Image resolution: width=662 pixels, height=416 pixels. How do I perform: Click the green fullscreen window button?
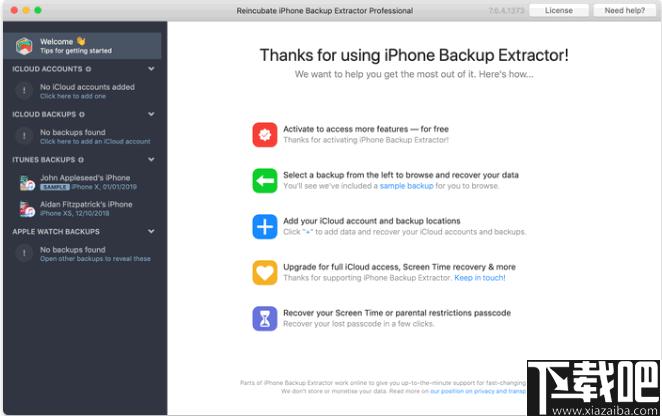pos(38,10)
